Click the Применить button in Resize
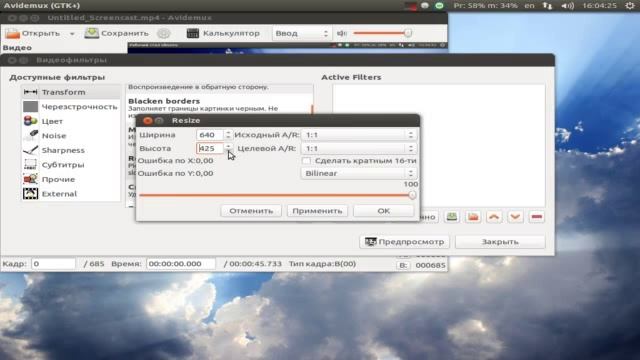The width and height of the screenshot is (640, 360). click(317, 211)
